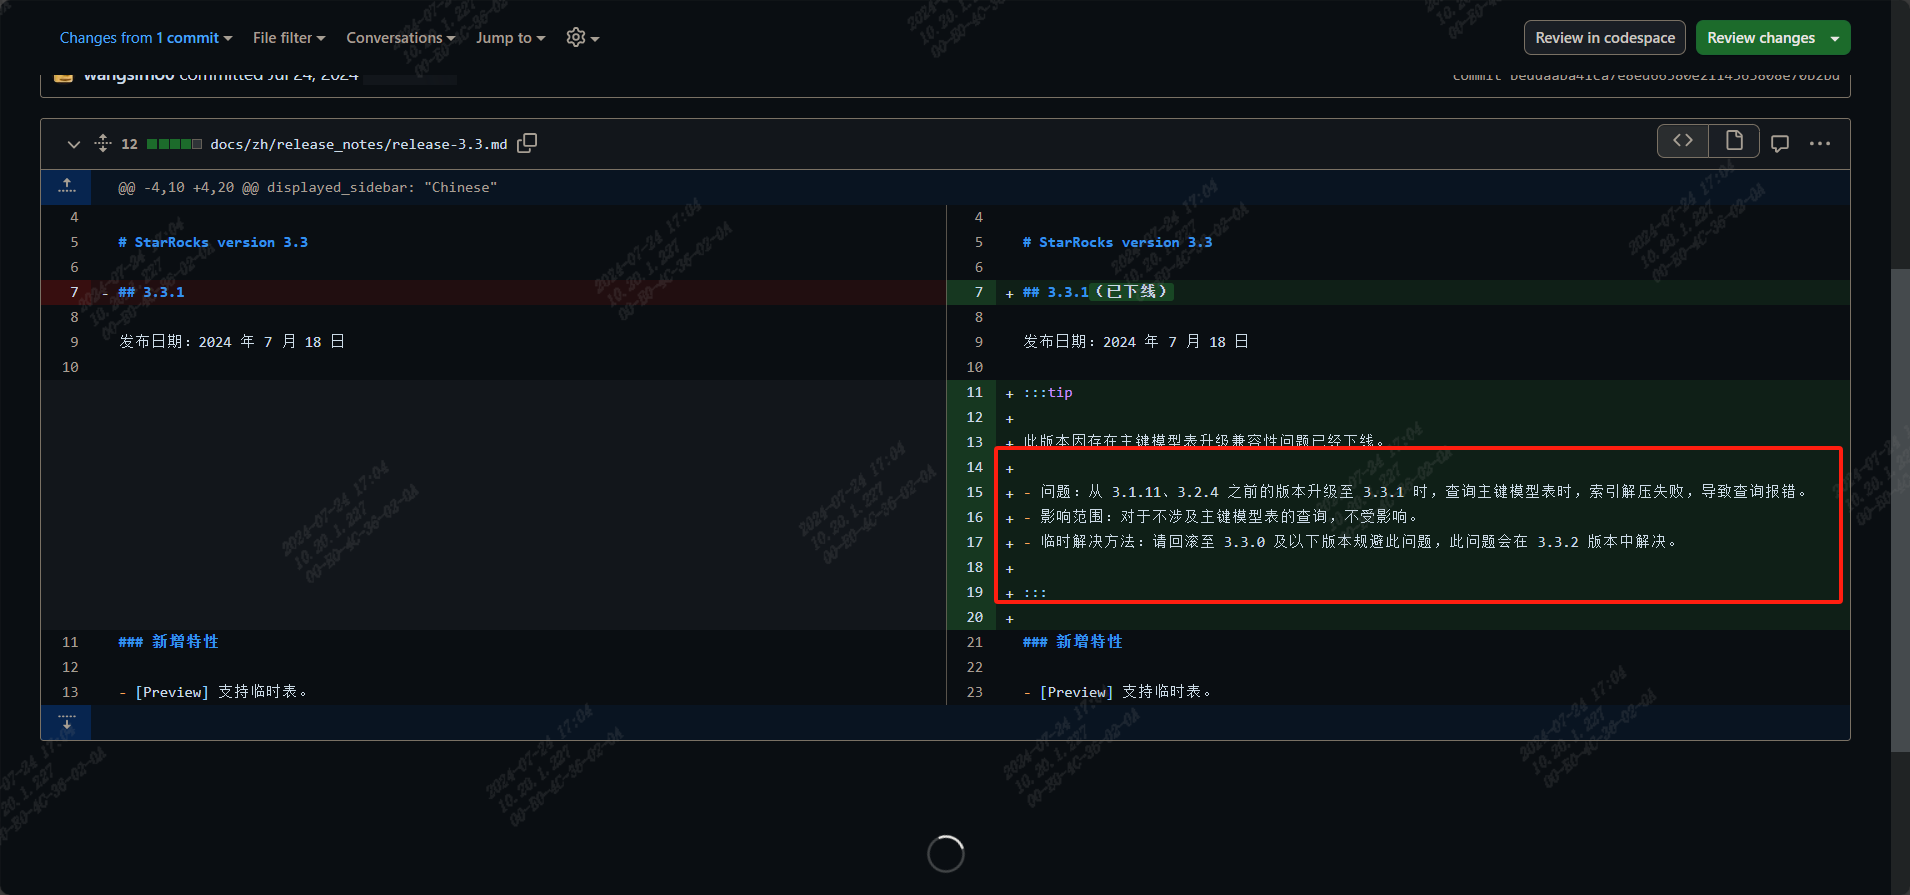Screen dimensions: 1910x895
Task: Click added line 16 '影响范围'
Action: [x=1220, y=517]
